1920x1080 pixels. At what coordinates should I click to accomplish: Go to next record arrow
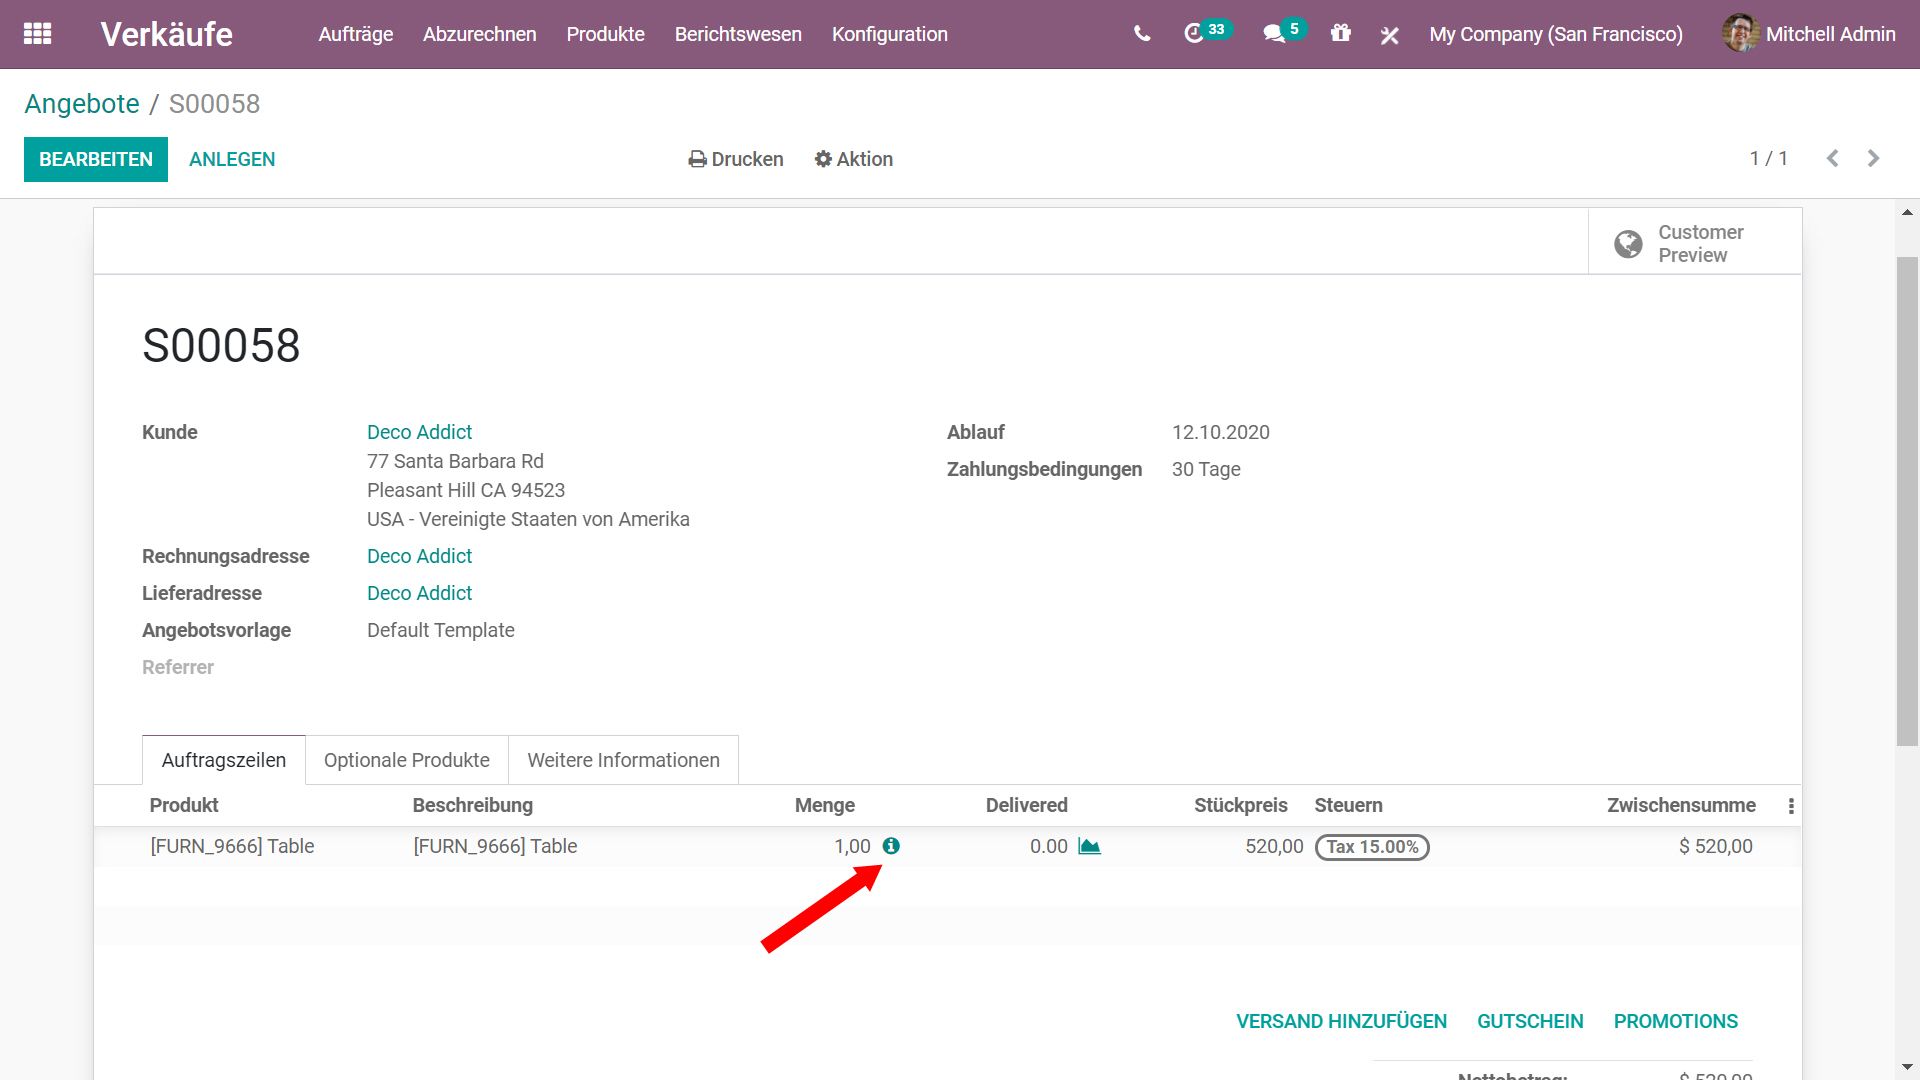point(1873,158)
